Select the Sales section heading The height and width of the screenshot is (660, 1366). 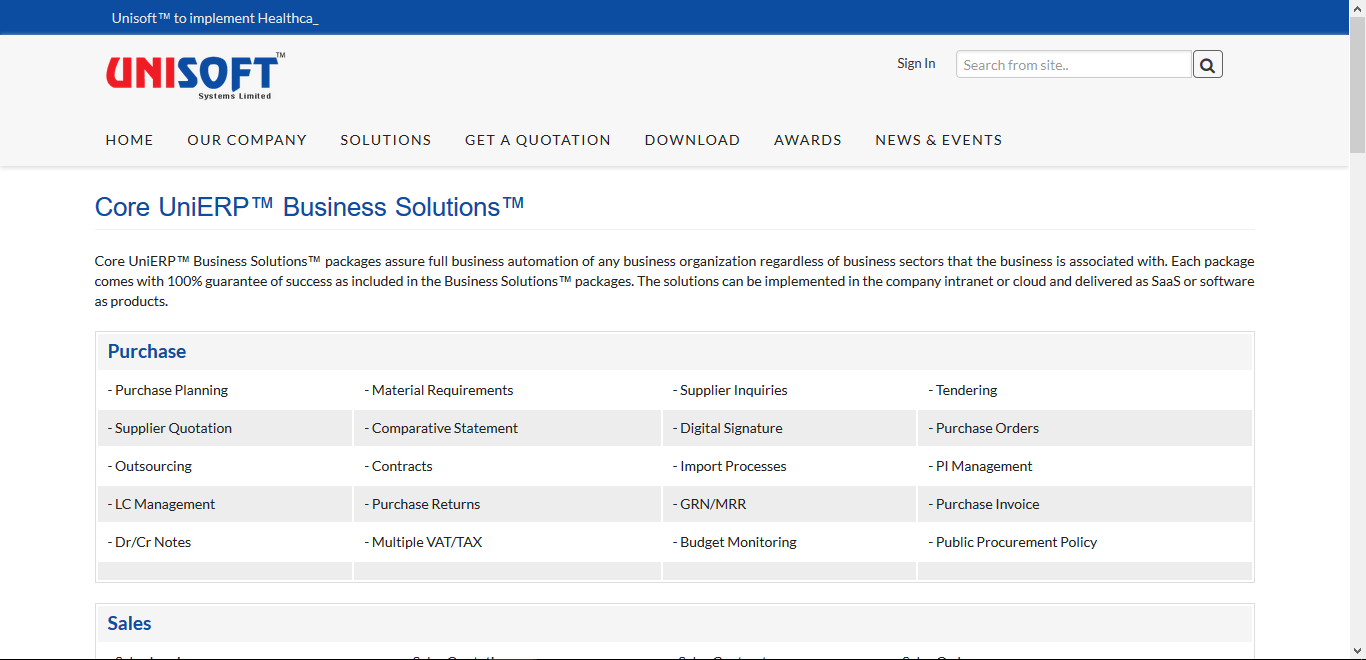coord(130,623)
